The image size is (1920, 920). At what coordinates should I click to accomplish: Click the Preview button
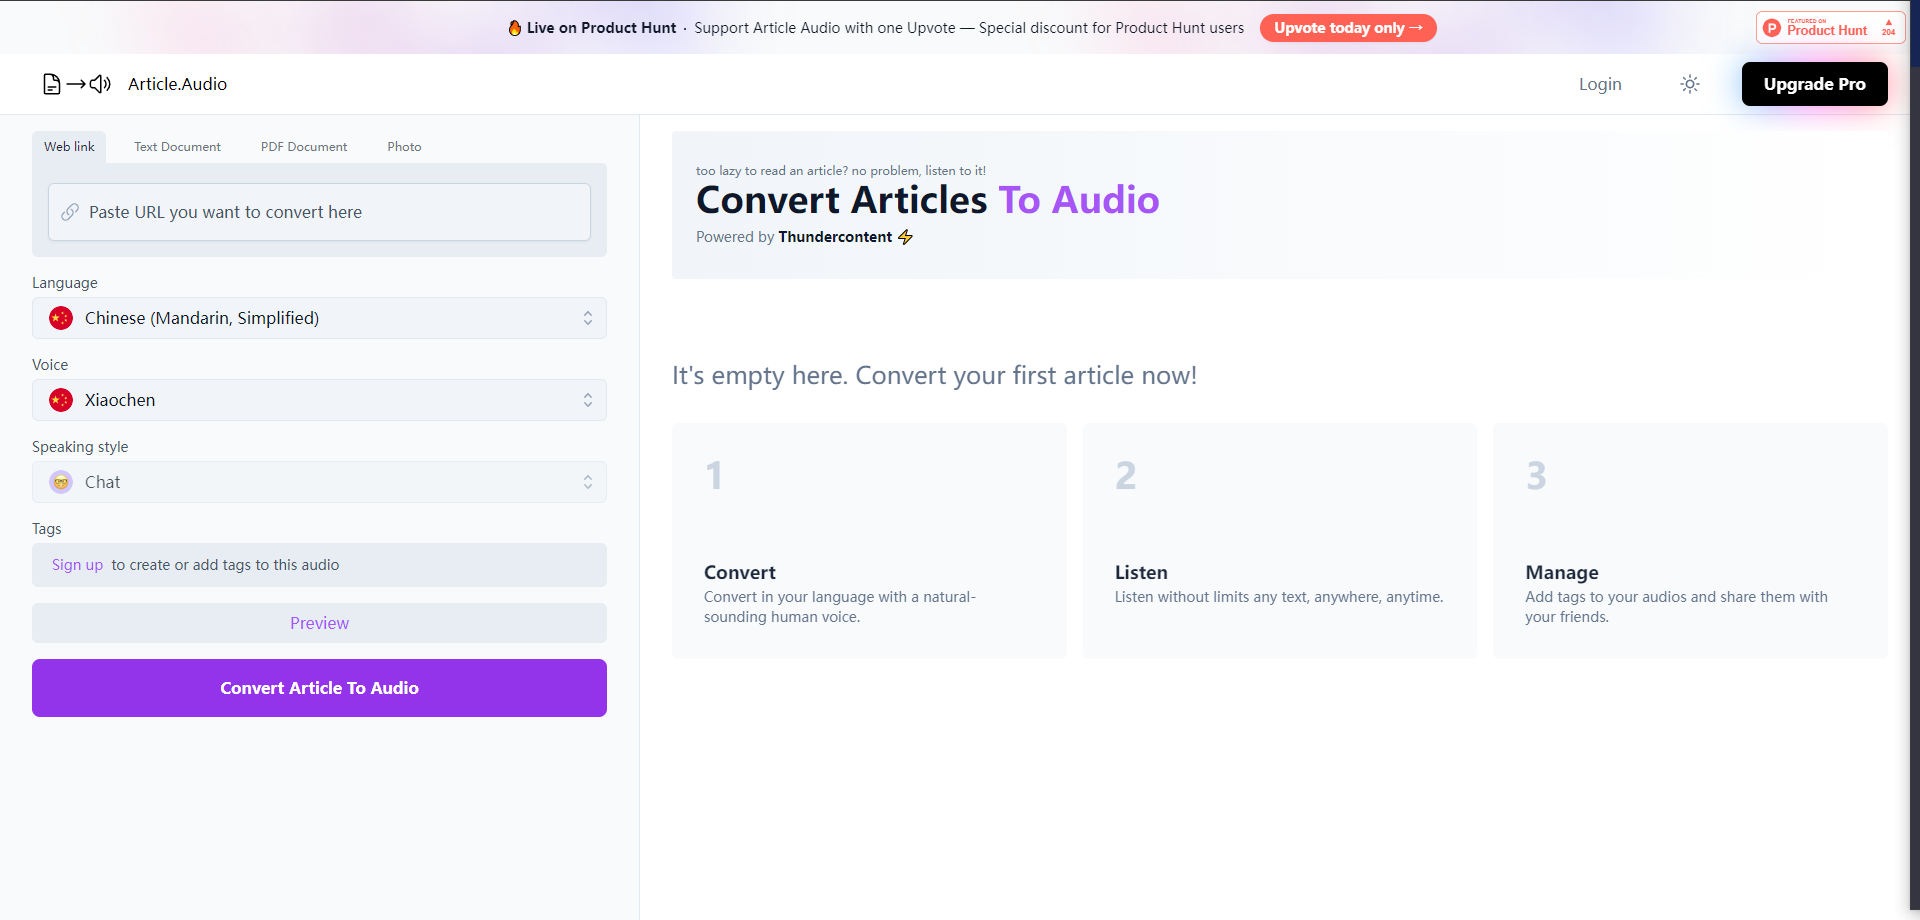[x=319, y=622]
